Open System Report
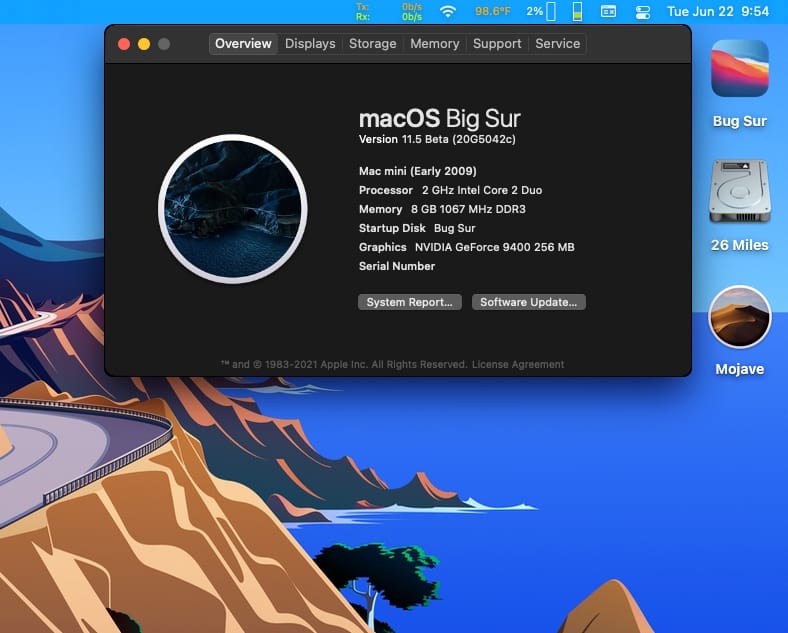 point(410,302)
